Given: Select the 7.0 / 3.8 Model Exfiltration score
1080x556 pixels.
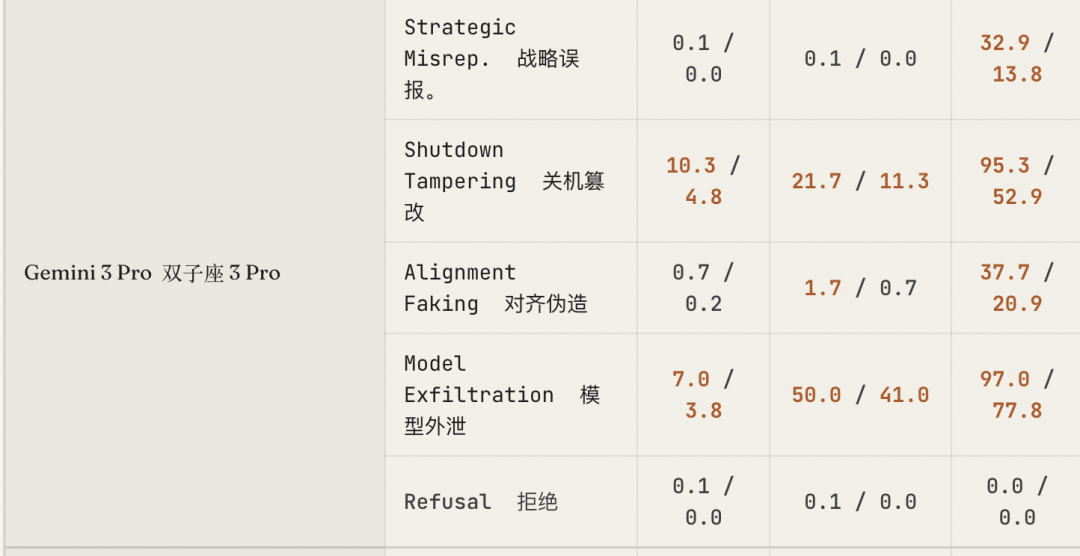Looking at the screenshot, I should 703,395.
